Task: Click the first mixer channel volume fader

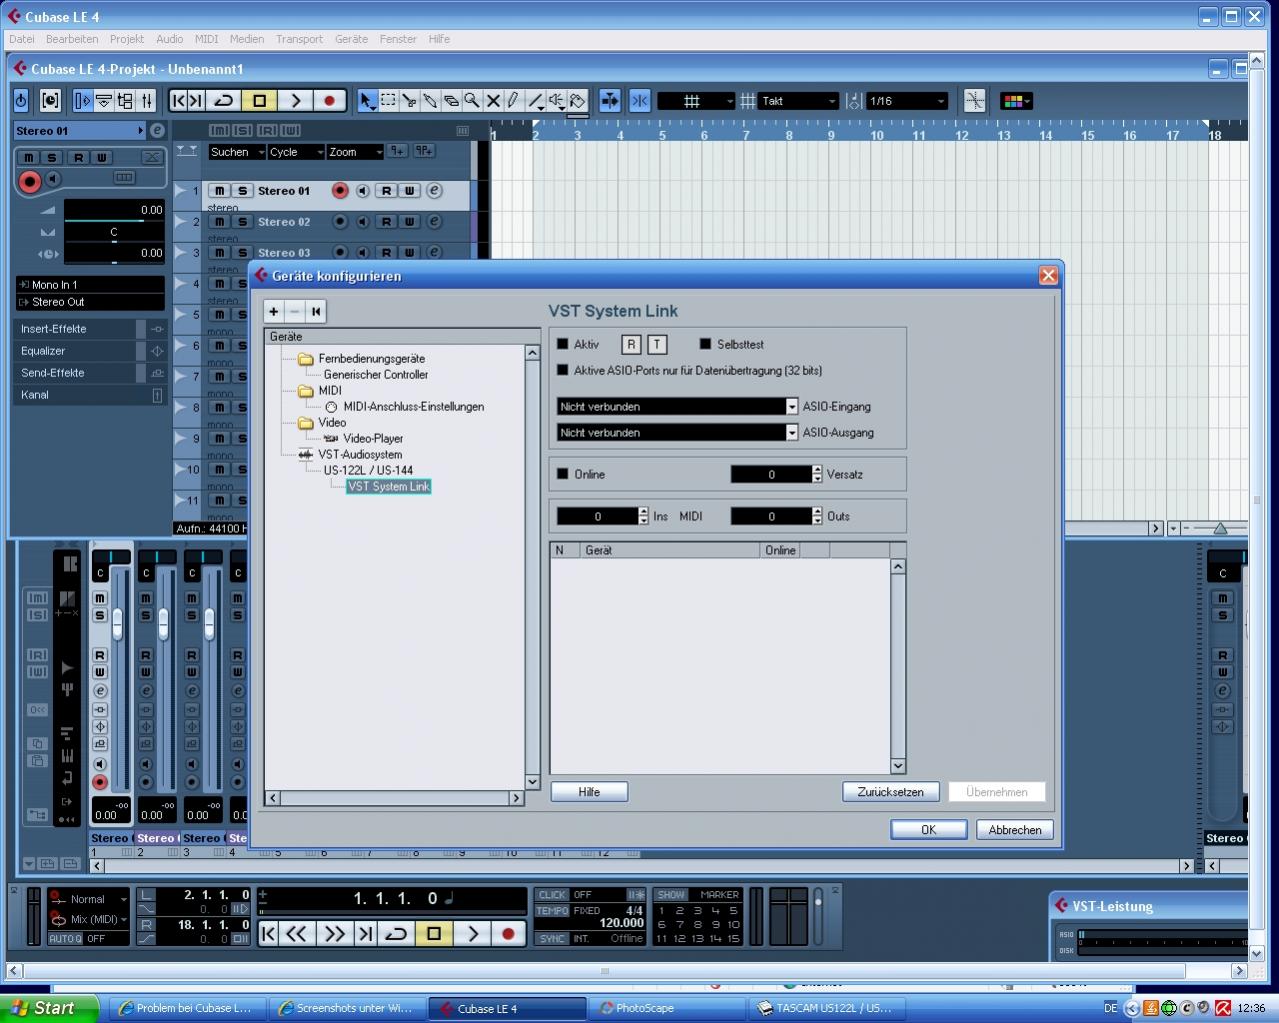Action: point(117,624)
